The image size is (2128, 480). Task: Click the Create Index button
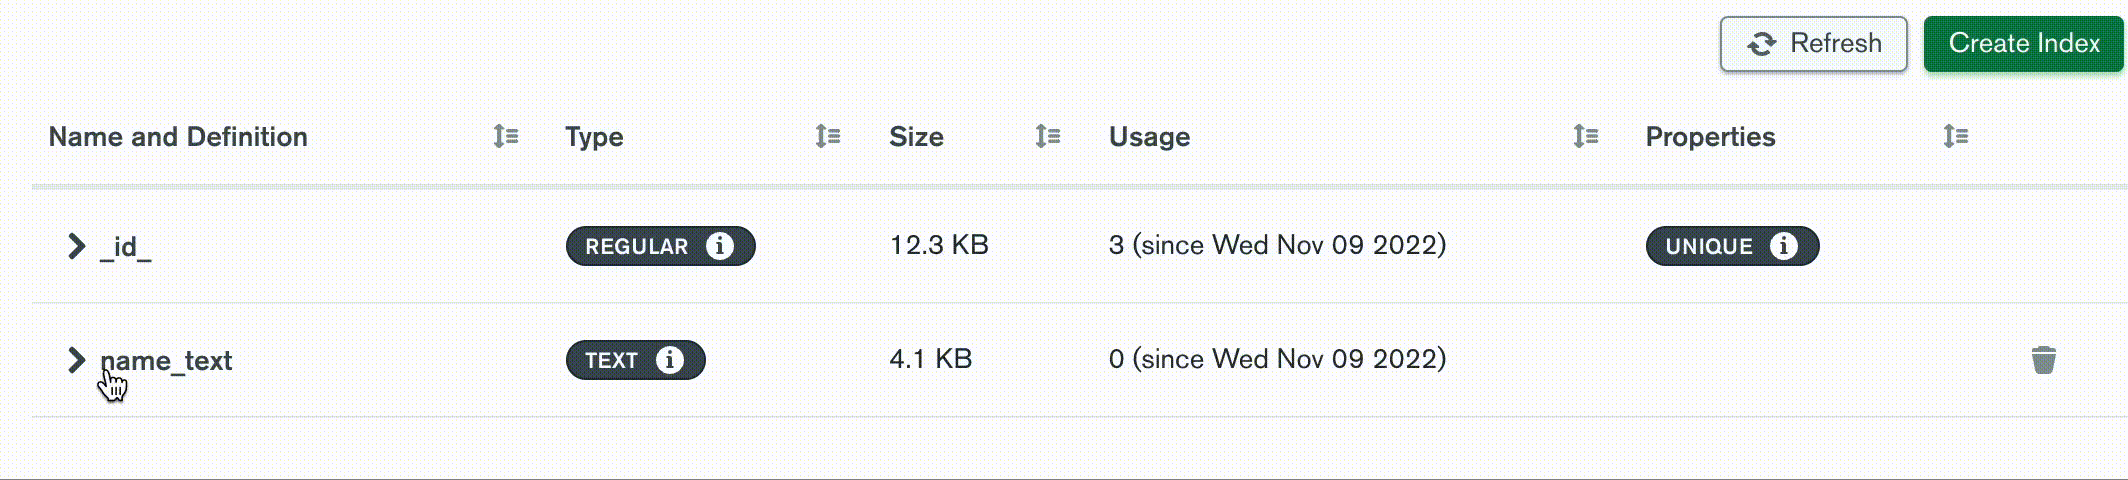[x=2023, y=44]
